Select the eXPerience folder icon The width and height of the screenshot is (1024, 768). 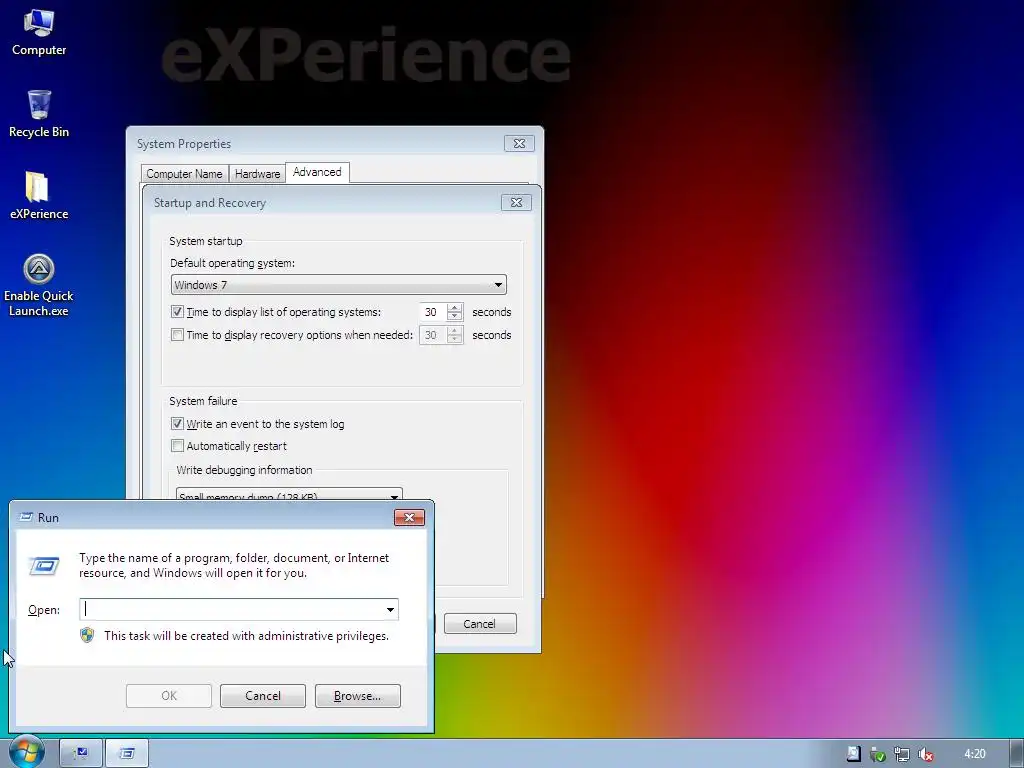[39, 196]
